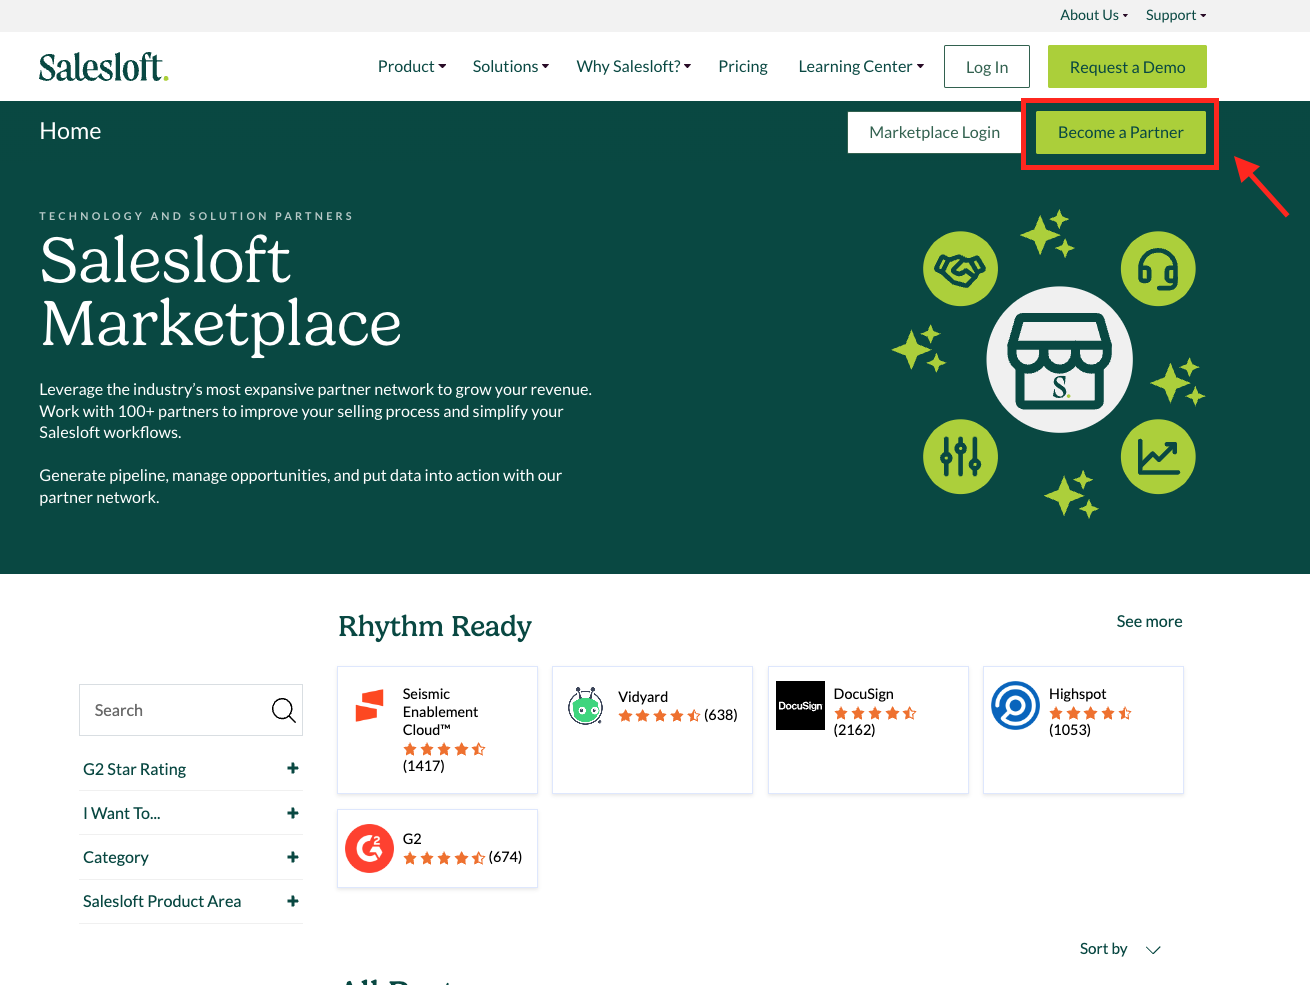This screenshot has width=1310, height=985.
Task: Click DocuSign's (2162) review count
Action: pos(855,730)
